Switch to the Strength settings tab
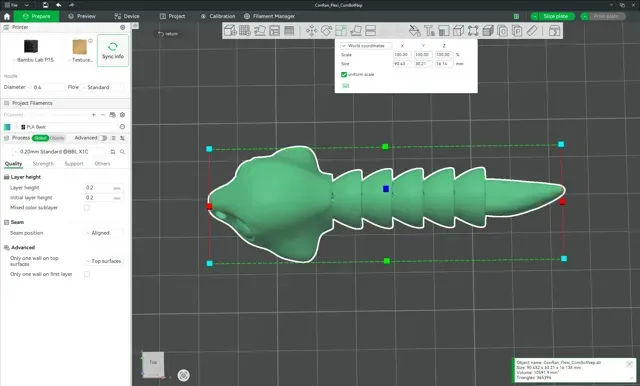640x386 pixels. (x=43, y=164)
